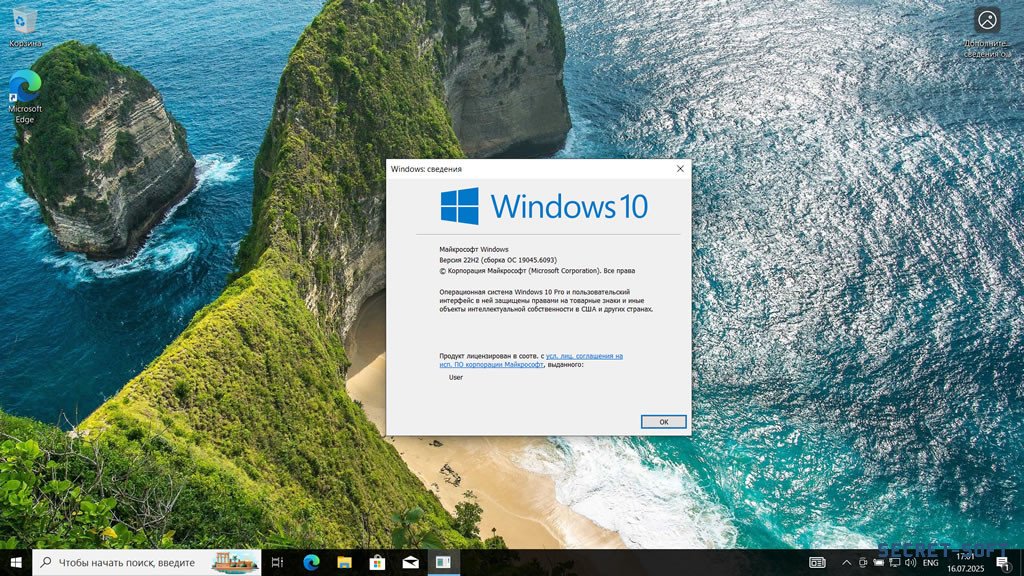Open the Windows Start menu

pos(16,562)
